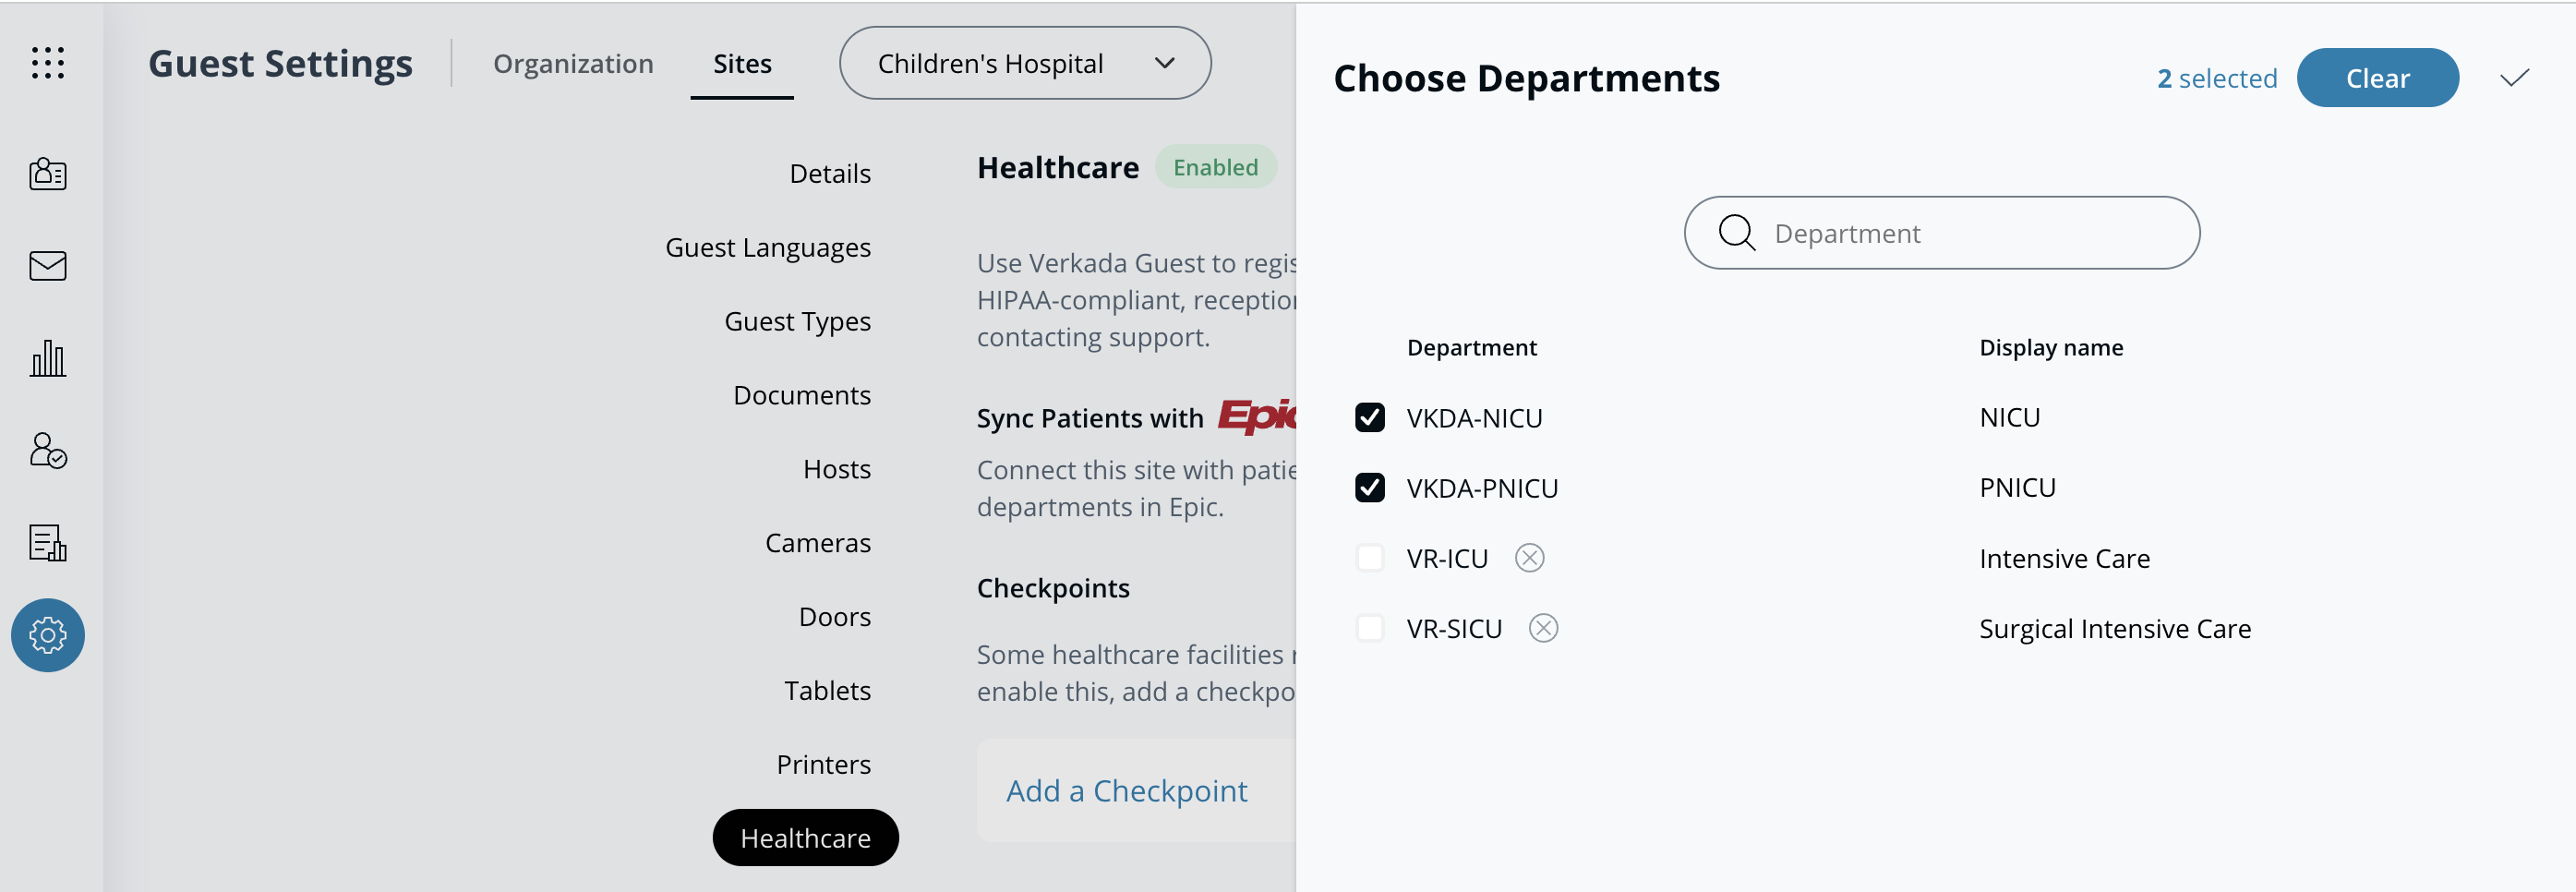Open the bar chart analytics icon

click(x=48, y=358)
